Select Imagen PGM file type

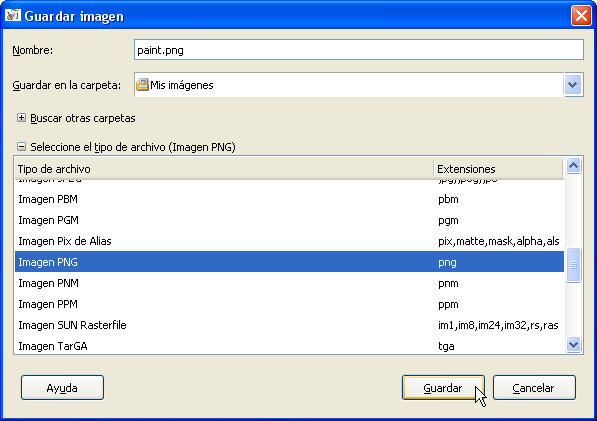tap(289, 220)
